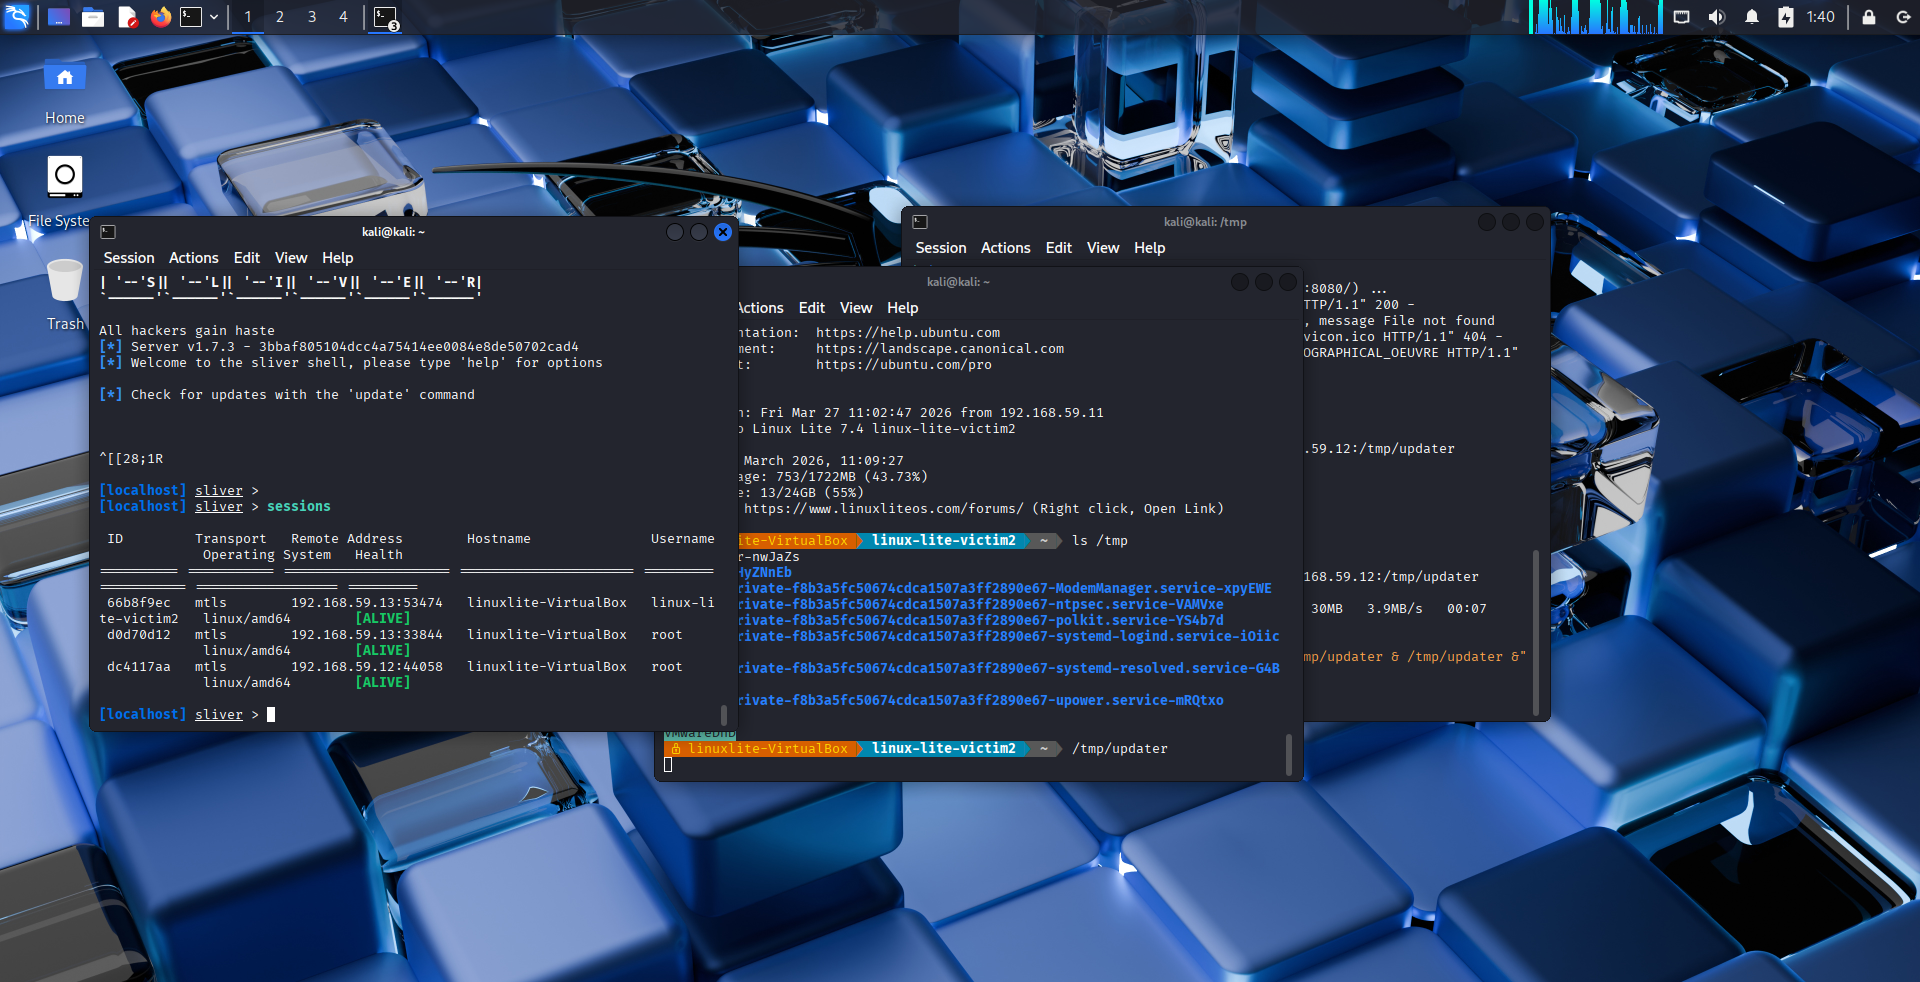The image size is (1920, 982).
Task: Open the Kali applications menu
Action: (17, 16)
